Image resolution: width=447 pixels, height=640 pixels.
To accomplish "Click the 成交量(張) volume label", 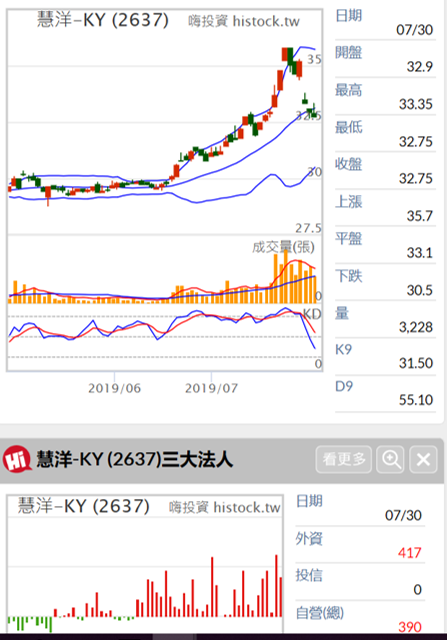I will click(283, 247).
